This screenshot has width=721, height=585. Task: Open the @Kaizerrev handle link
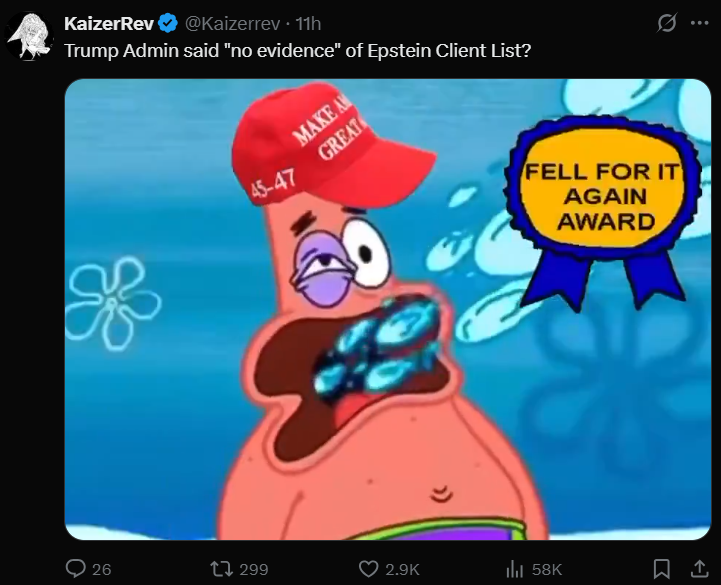[232, 23]
